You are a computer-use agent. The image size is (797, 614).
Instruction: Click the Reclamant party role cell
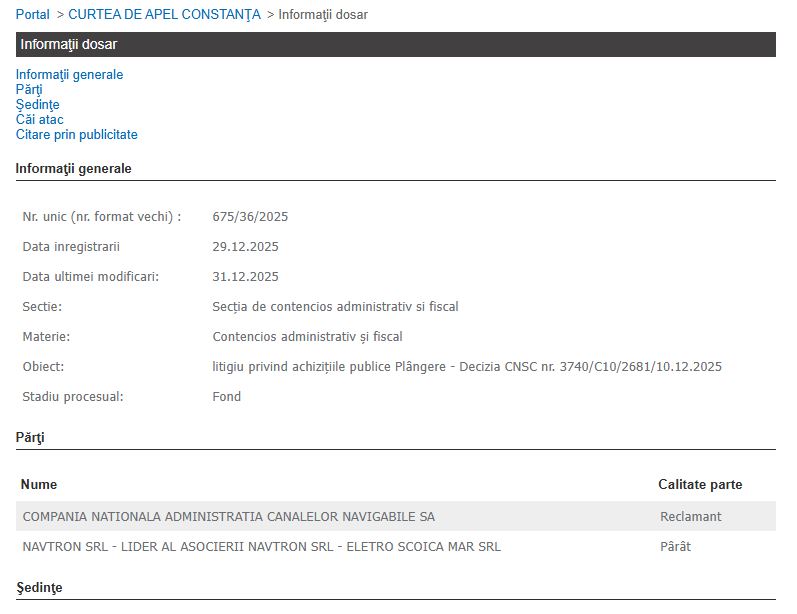pos(691,517)
